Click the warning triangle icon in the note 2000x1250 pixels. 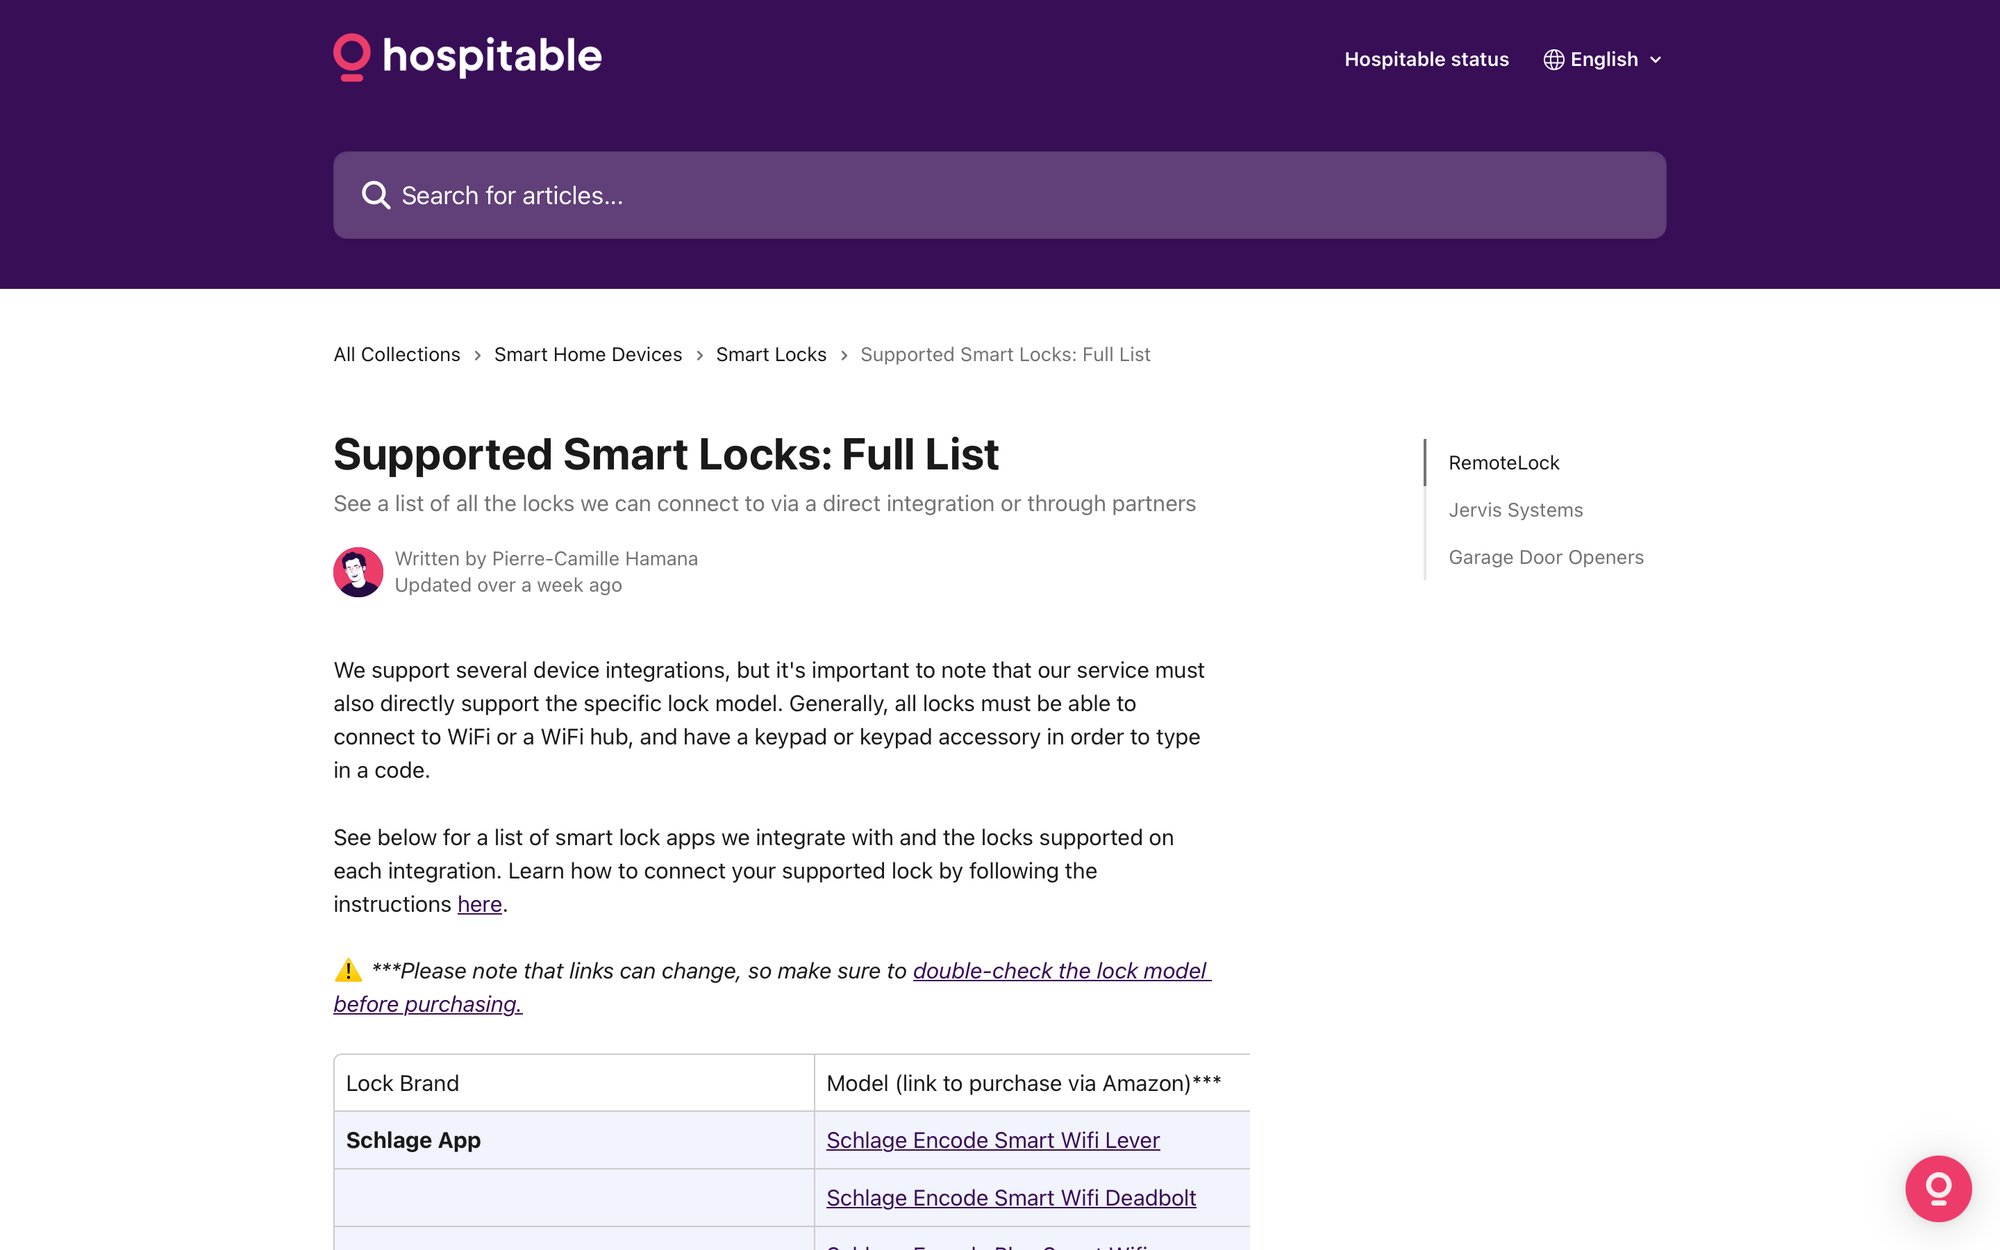pyautogui.click(x=345, y=969)
